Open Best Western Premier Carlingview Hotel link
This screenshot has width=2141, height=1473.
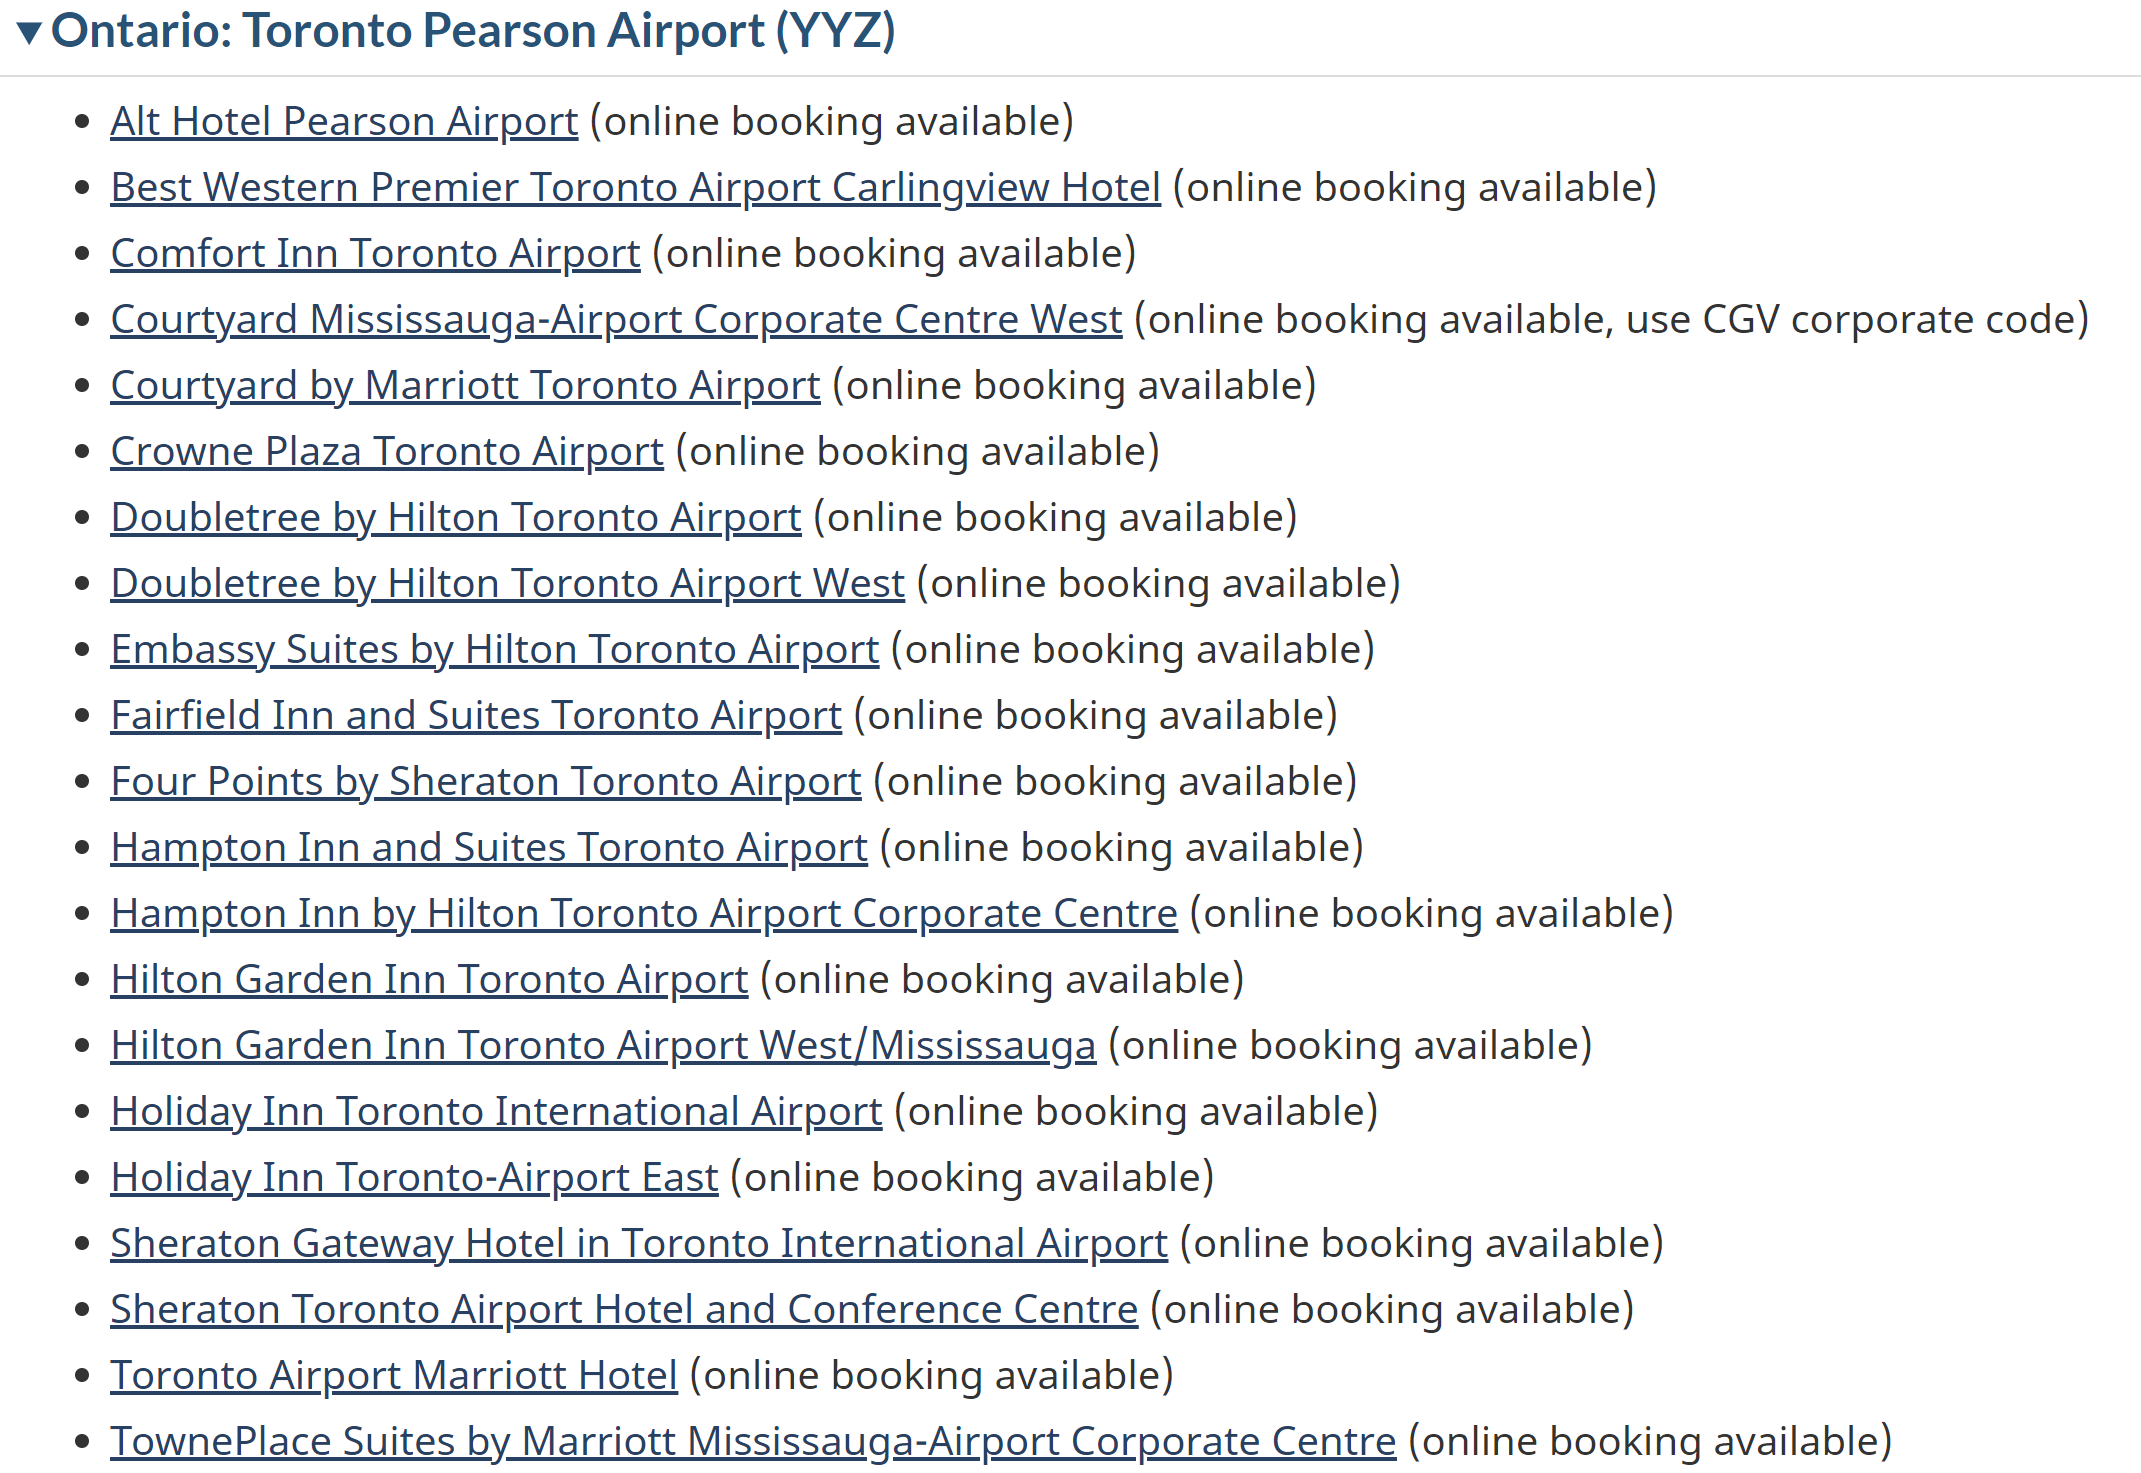[635, 188]
